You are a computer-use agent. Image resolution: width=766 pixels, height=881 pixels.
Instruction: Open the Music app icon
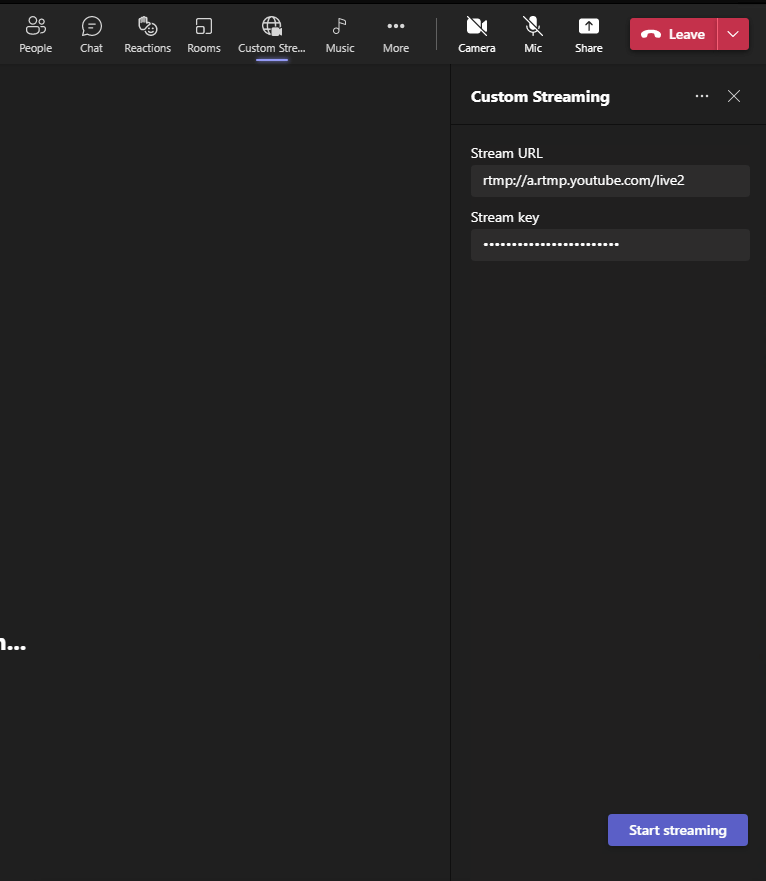(x=340, y=34)
